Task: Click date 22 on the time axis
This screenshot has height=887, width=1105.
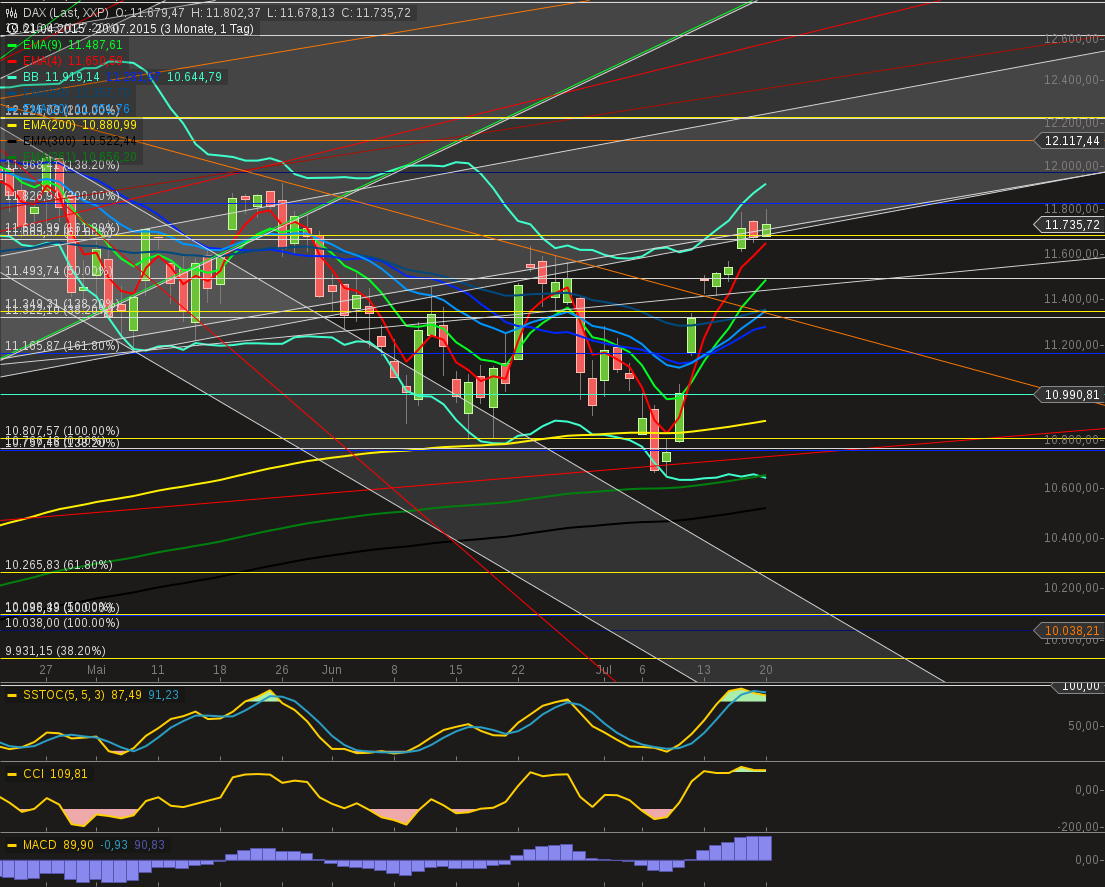Action: [518, 670]
